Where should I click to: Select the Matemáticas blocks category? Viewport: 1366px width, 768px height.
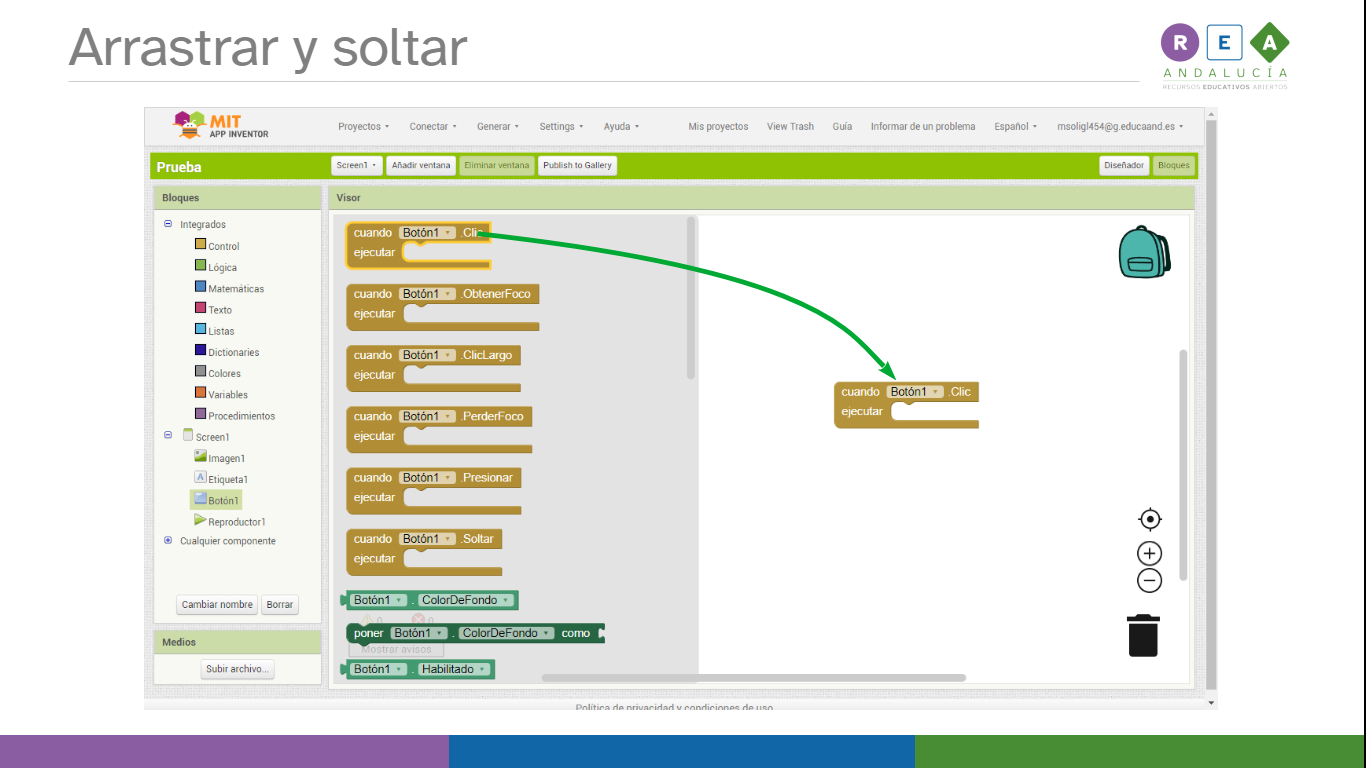point(236,289)
